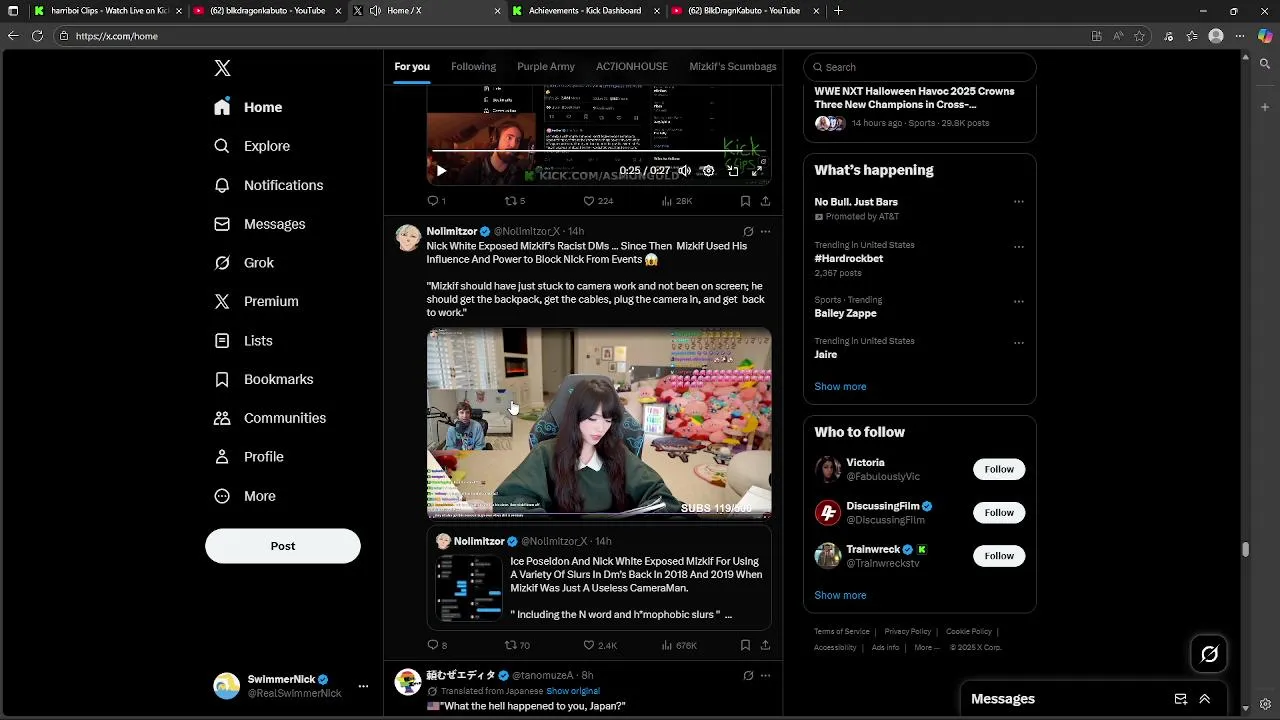
Task: Bookmark the video post with 28K views
Action: coord(745,201)
